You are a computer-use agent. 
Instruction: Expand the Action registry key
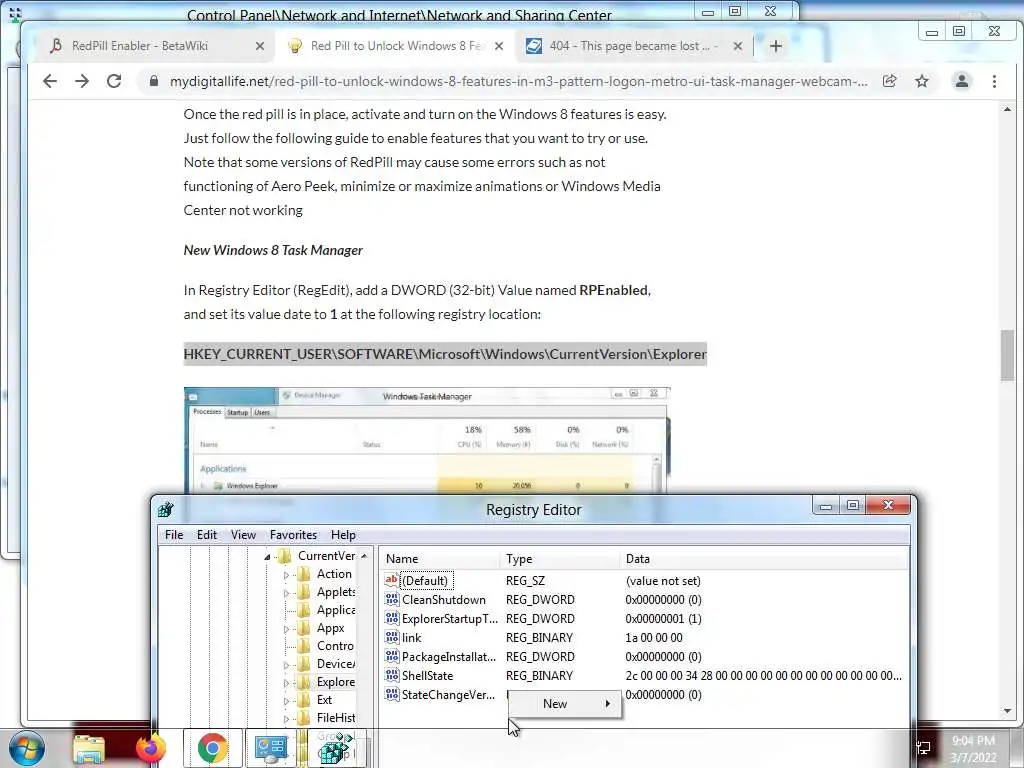tap(286, 575)
